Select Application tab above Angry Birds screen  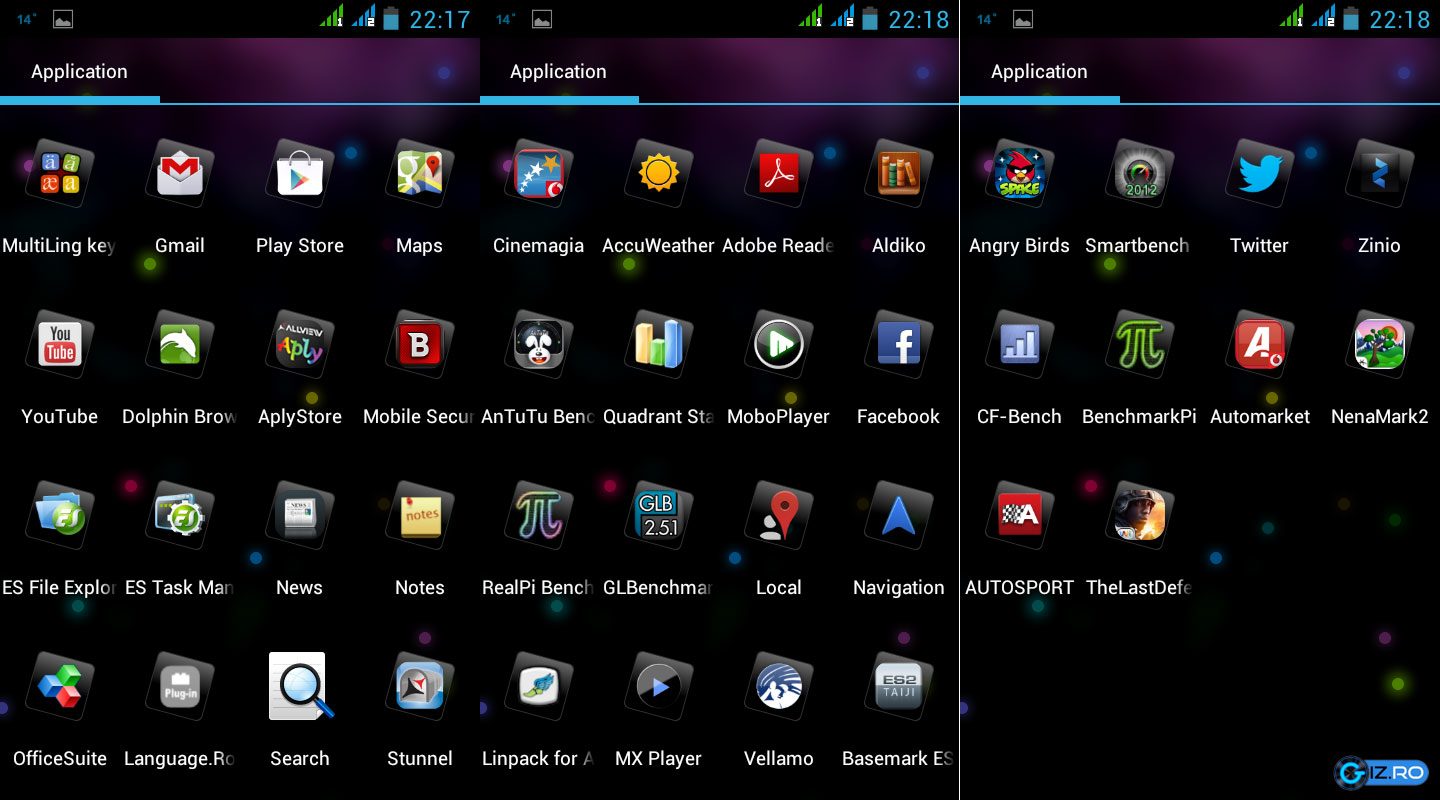point(1040,72)
